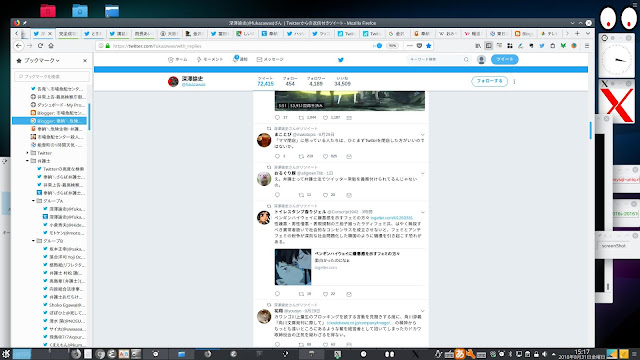Open the Penguin Highway link card thumbnail
This screenshot has height=360, width=640.
[293, 267]
